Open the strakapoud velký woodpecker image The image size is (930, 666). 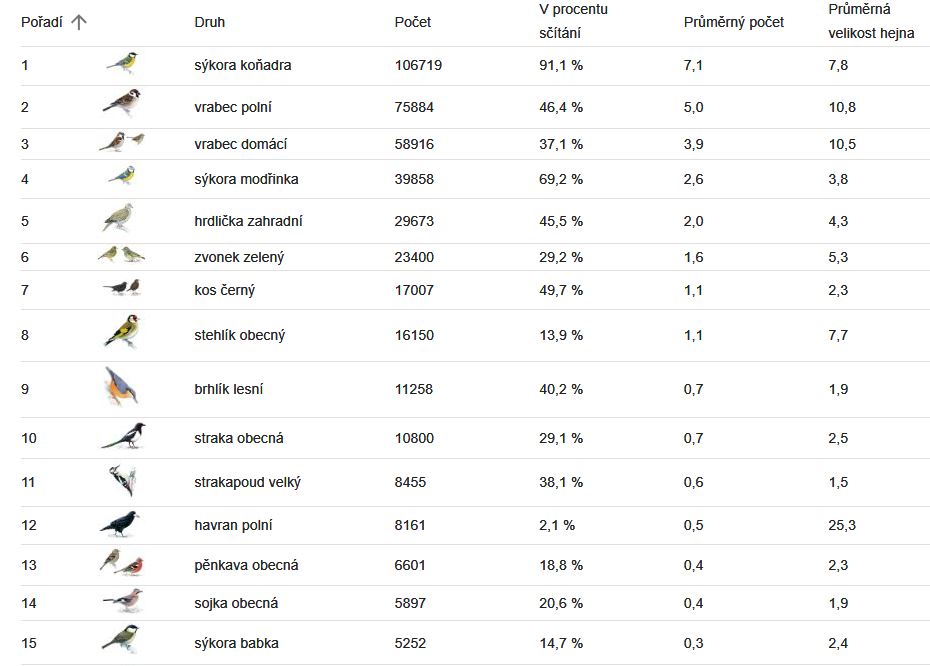(123, 480)
